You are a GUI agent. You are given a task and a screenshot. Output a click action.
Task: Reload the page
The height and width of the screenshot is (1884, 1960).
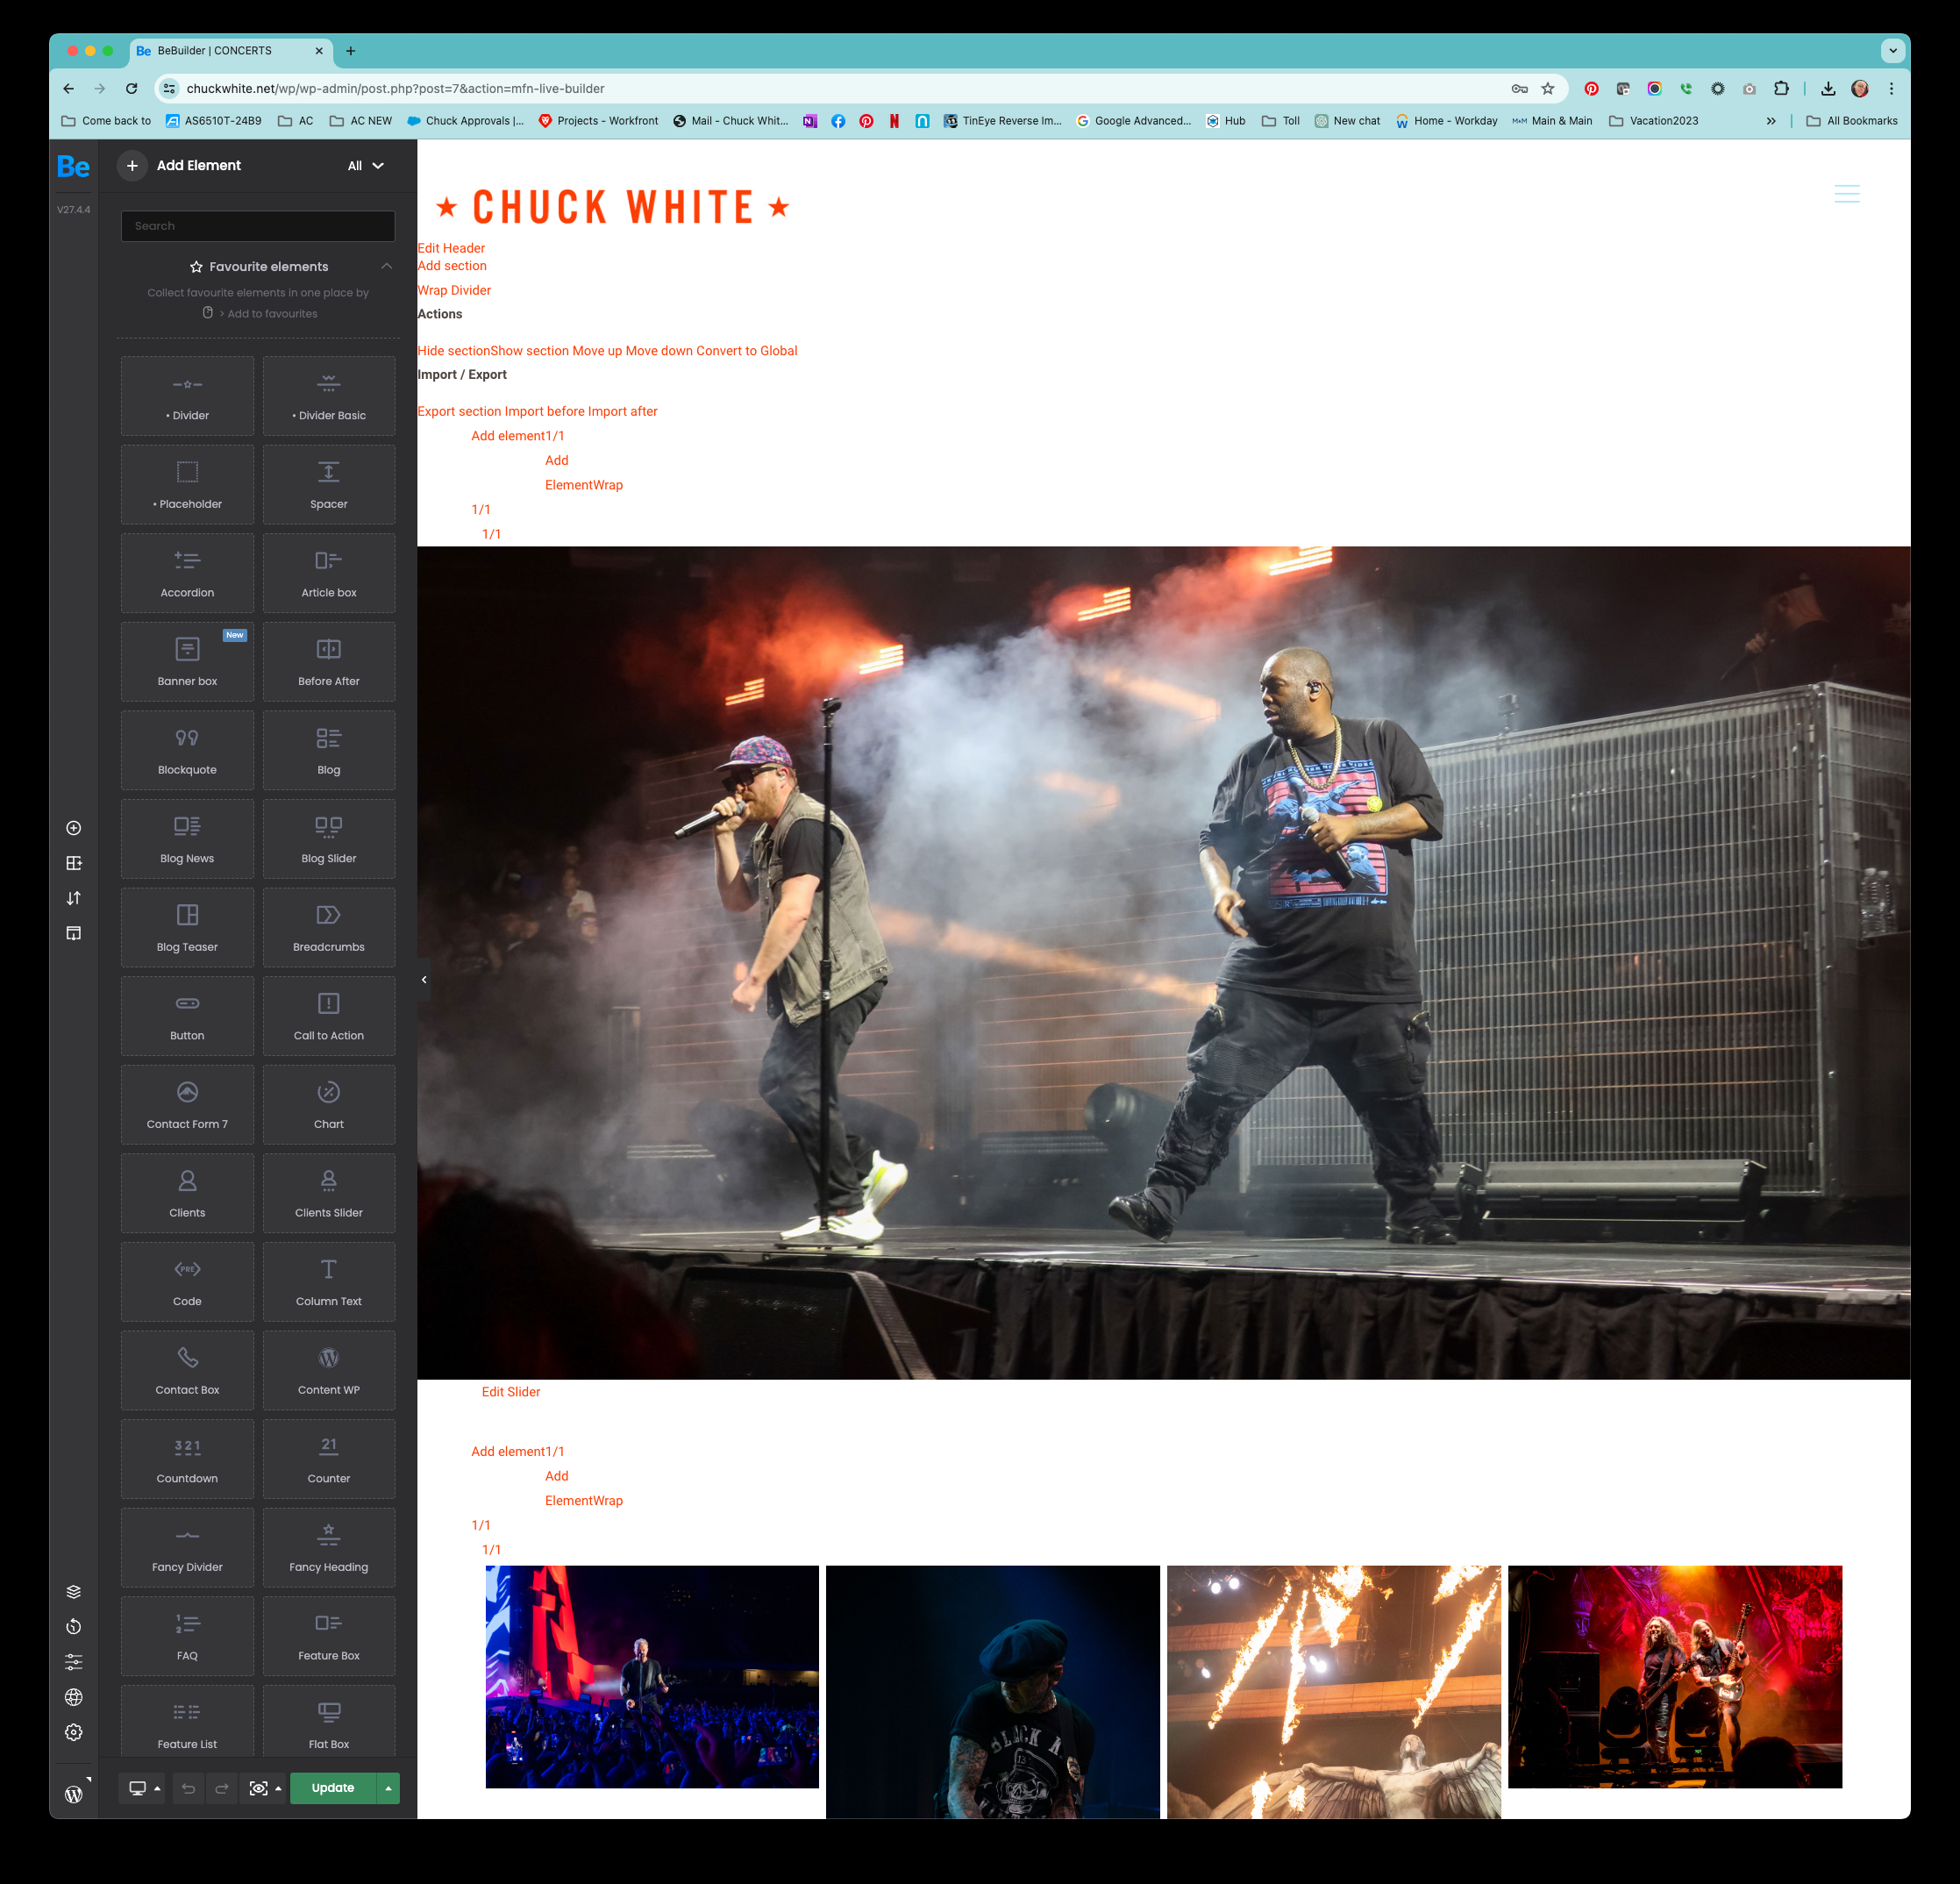(x=131, y=89)
